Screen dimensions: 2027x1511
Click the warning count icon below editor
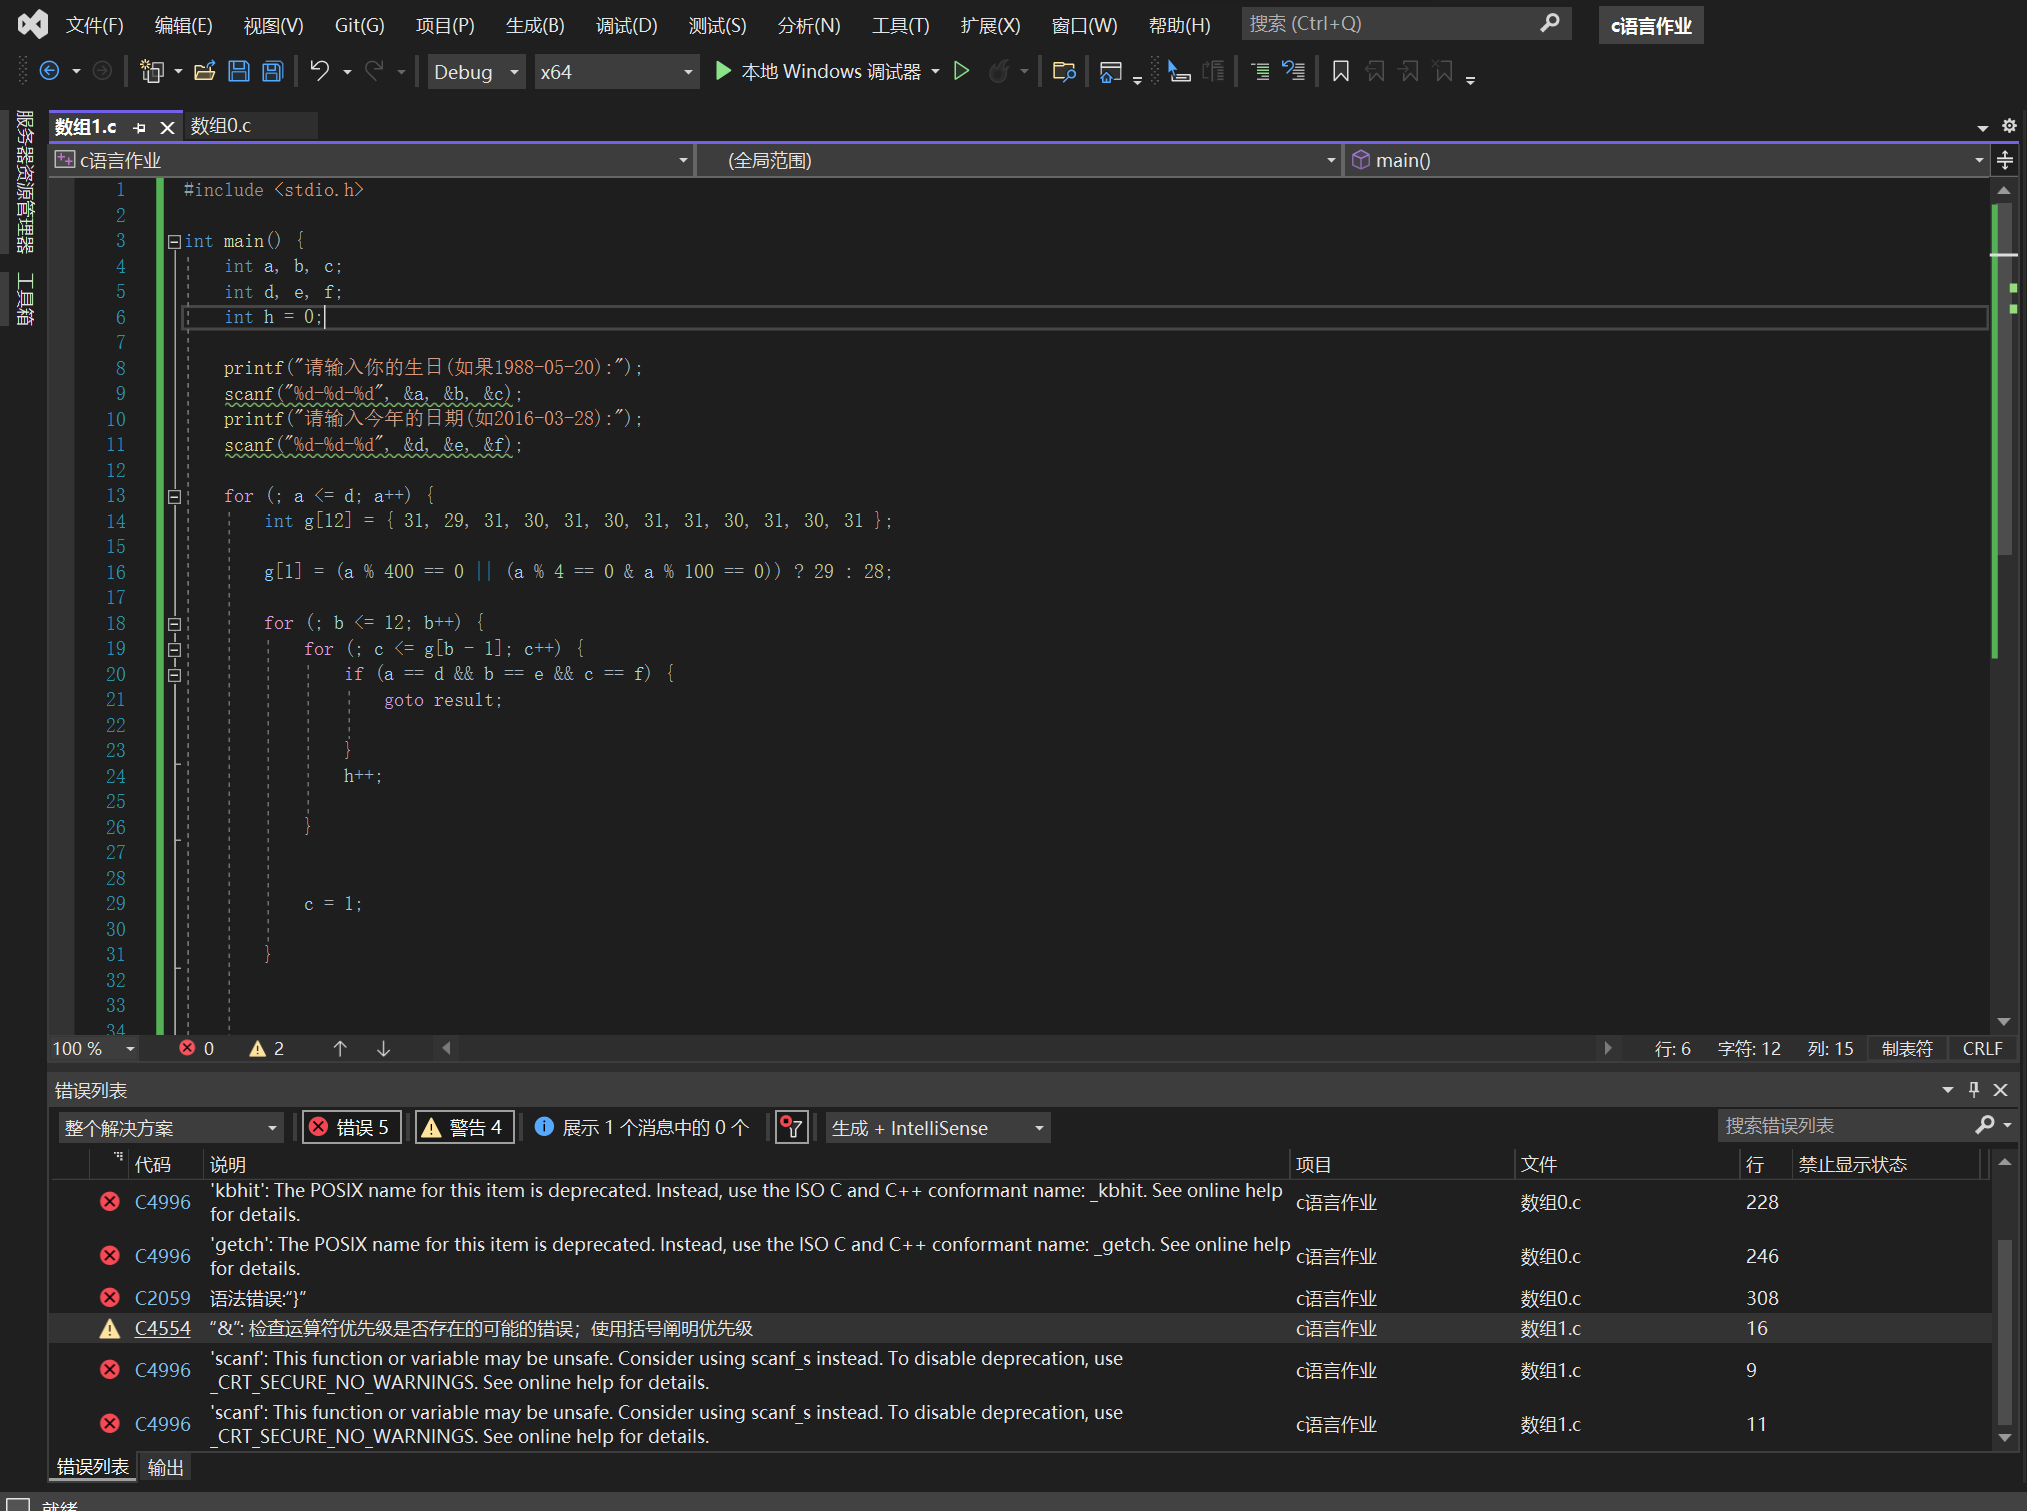pos(257,1048)
